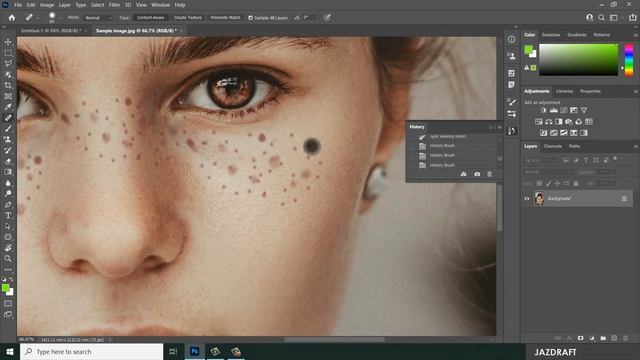Select the Dodge tool
The image size is (640, 360).
click(8, 193)
